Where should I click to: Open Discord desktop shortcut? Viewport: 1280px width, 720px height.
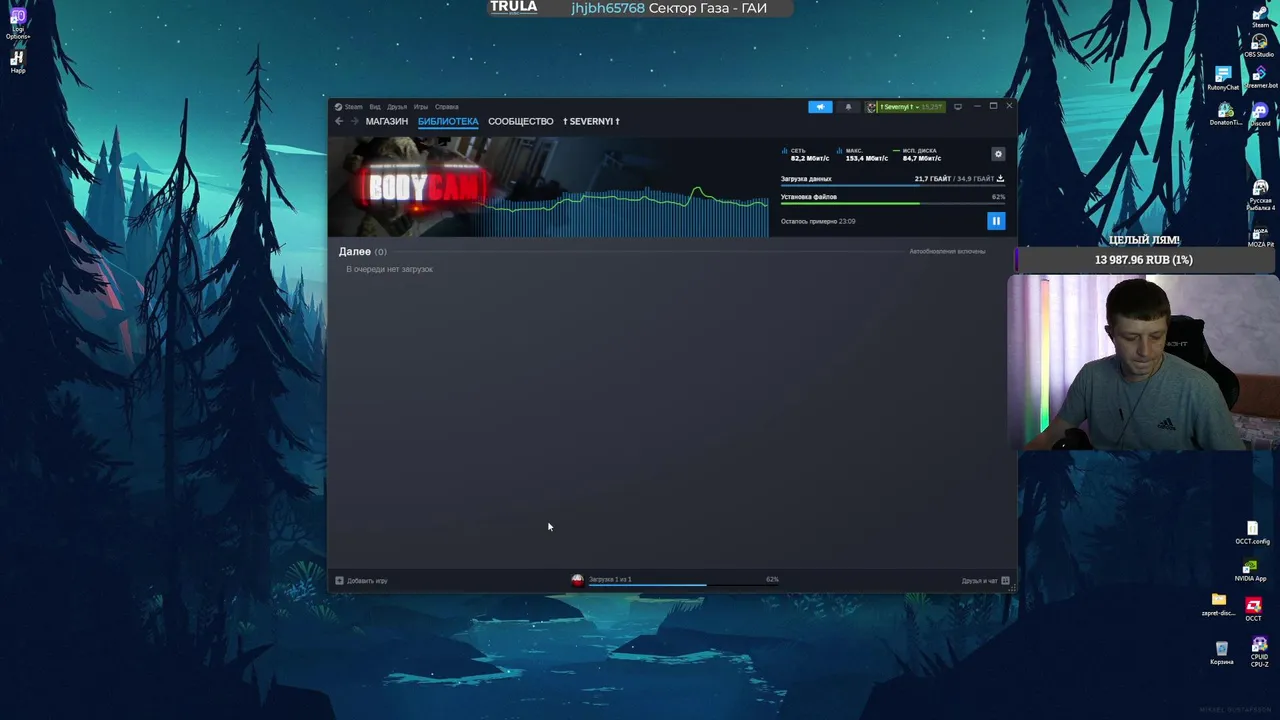pyautogui.click(x=1260, y=114)
